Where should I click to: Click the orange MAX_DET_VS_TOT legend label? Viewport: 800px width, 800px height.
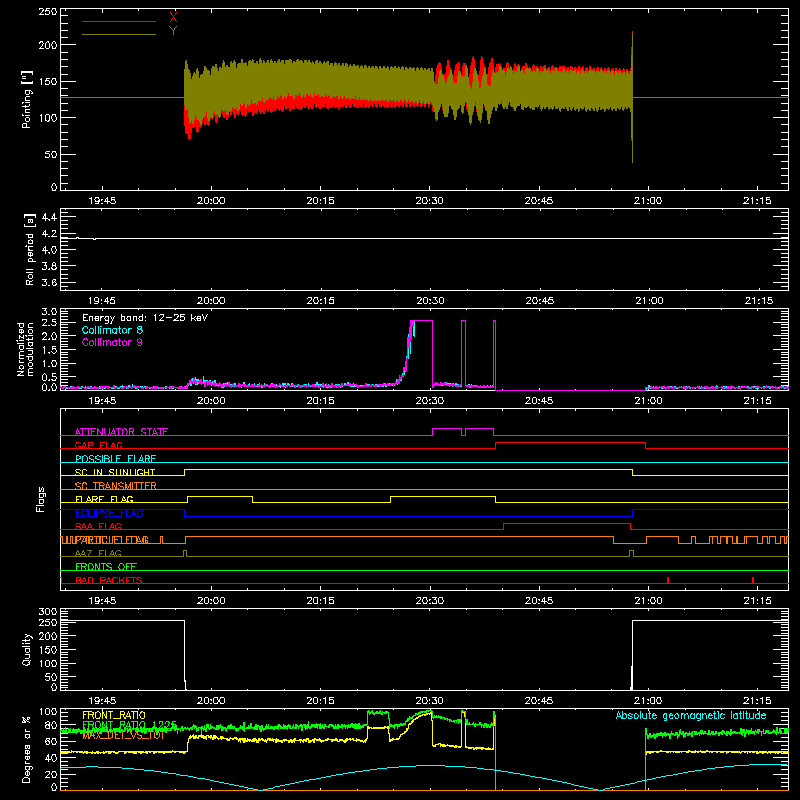pyautogui.click(x=124, y=735)
